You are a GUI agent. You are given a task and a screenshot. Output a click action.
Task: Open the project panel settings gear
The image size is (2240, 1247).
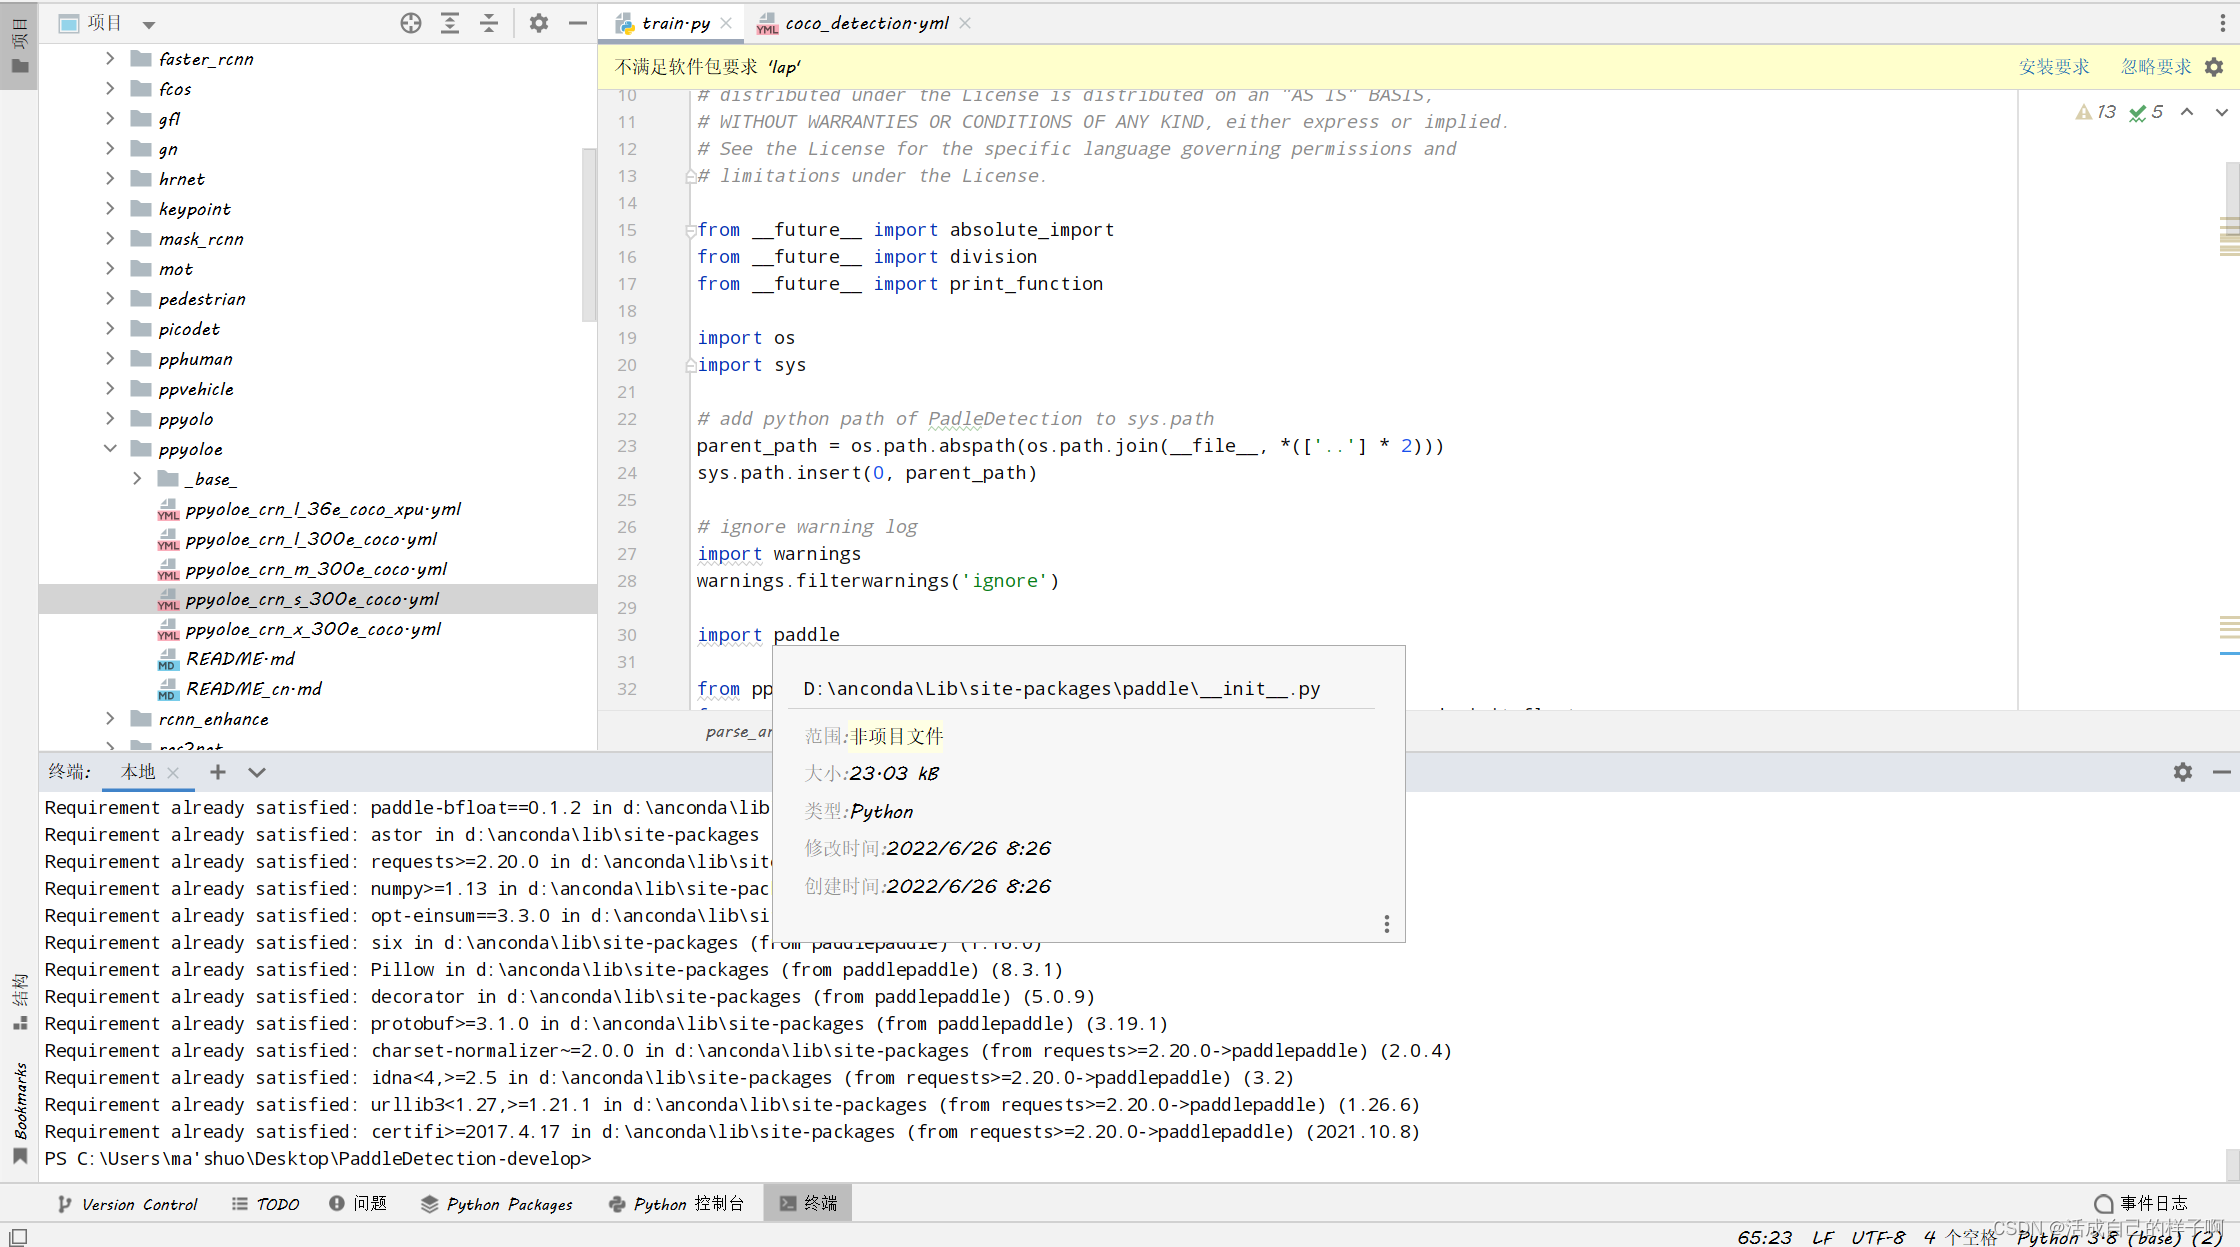point(539,22)
